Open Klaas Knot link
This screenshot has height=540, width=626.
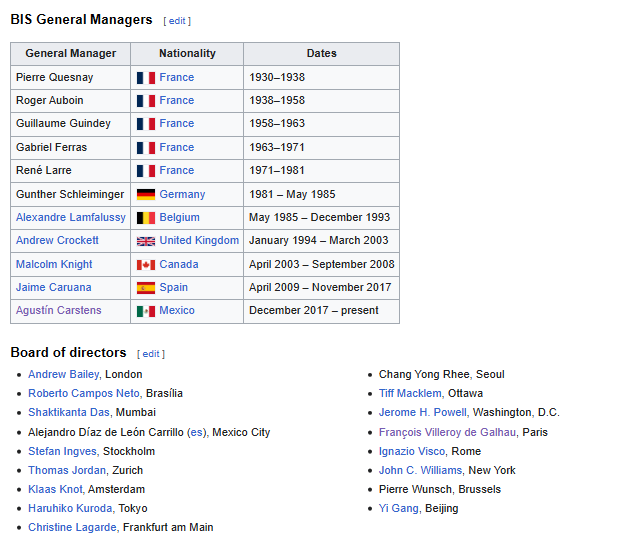55,489
